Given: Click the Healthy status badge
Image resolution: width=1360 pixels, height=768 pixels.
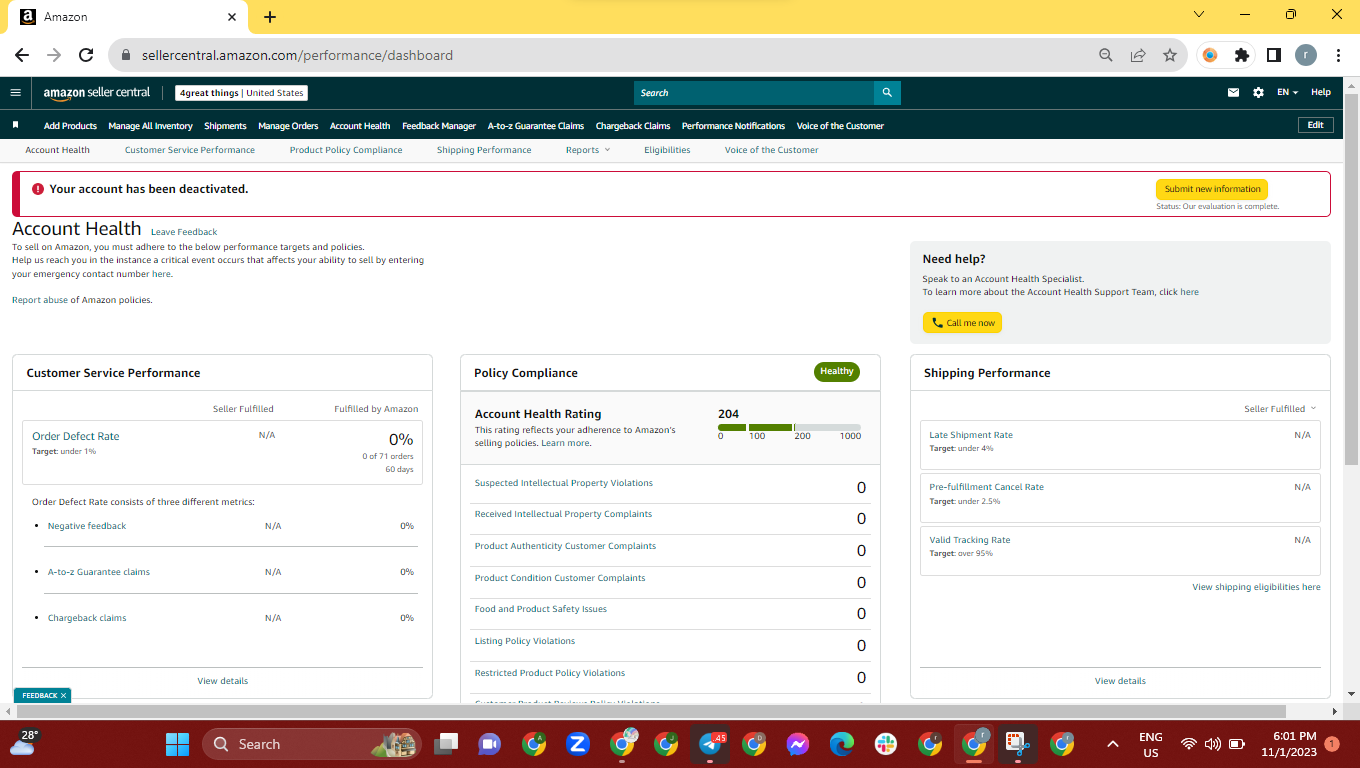Looking at the screenshot, I should coord(837,372).
